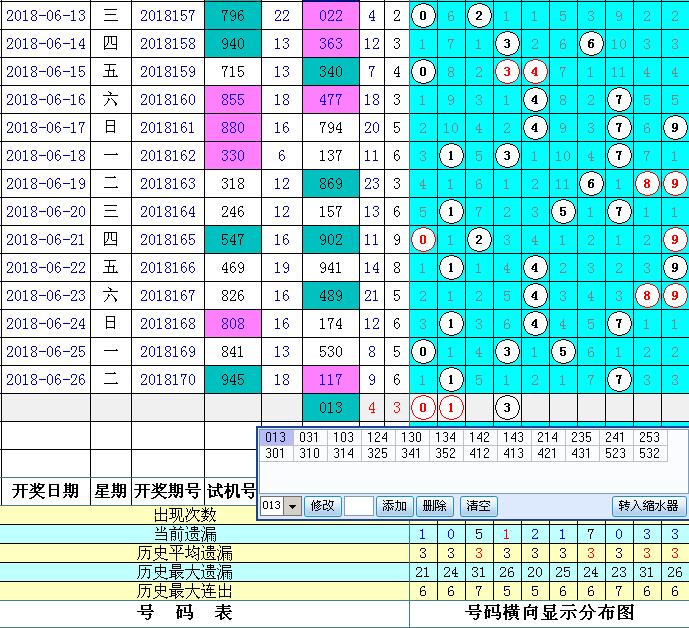Select number 421 in the number list
This screenshot has width=689, height=628.
tap(547, 453)
